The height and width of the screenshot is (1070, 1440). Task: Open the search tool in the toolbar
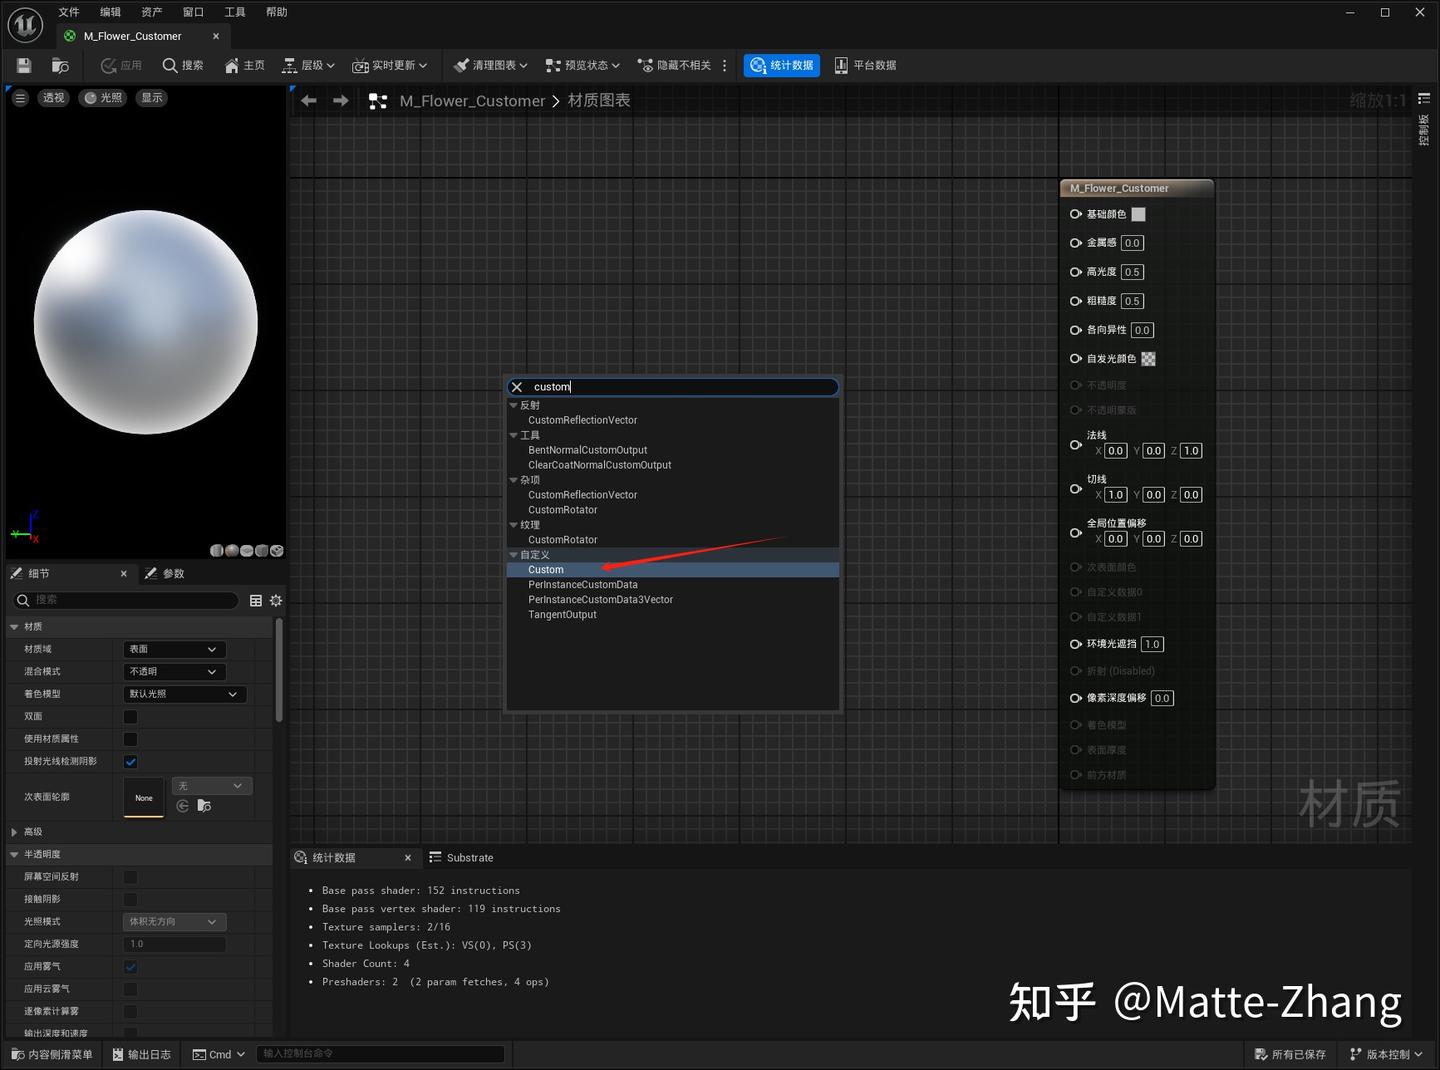183,65
